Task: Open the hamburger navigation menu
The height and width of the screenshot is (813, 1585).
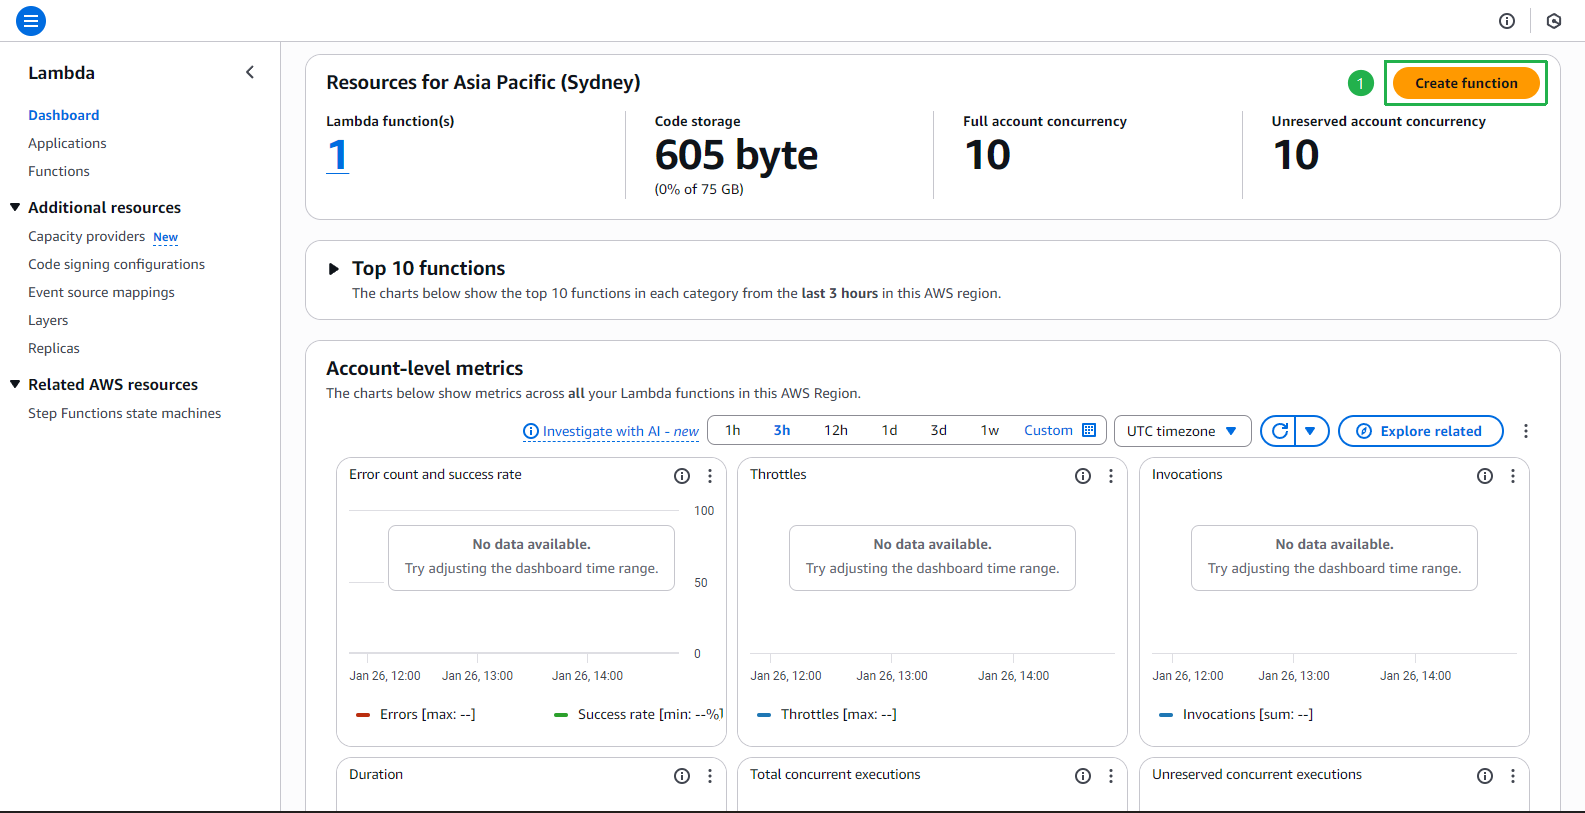Action: click(31, 20)
